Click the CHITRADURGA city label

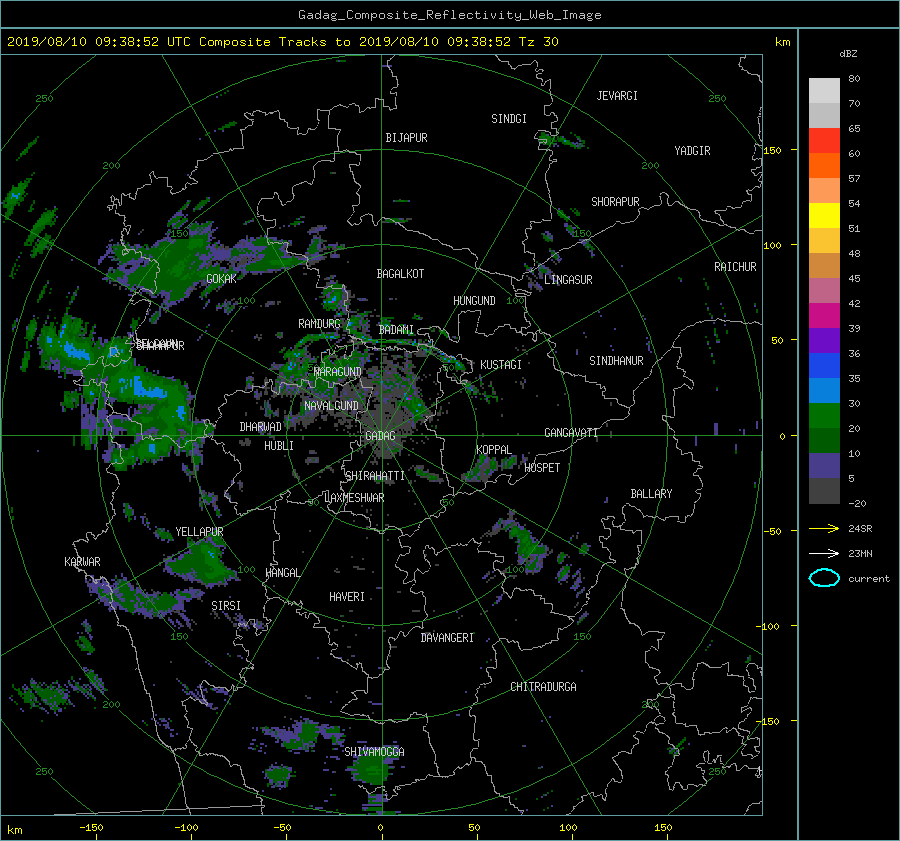click(x=543, y=687)
